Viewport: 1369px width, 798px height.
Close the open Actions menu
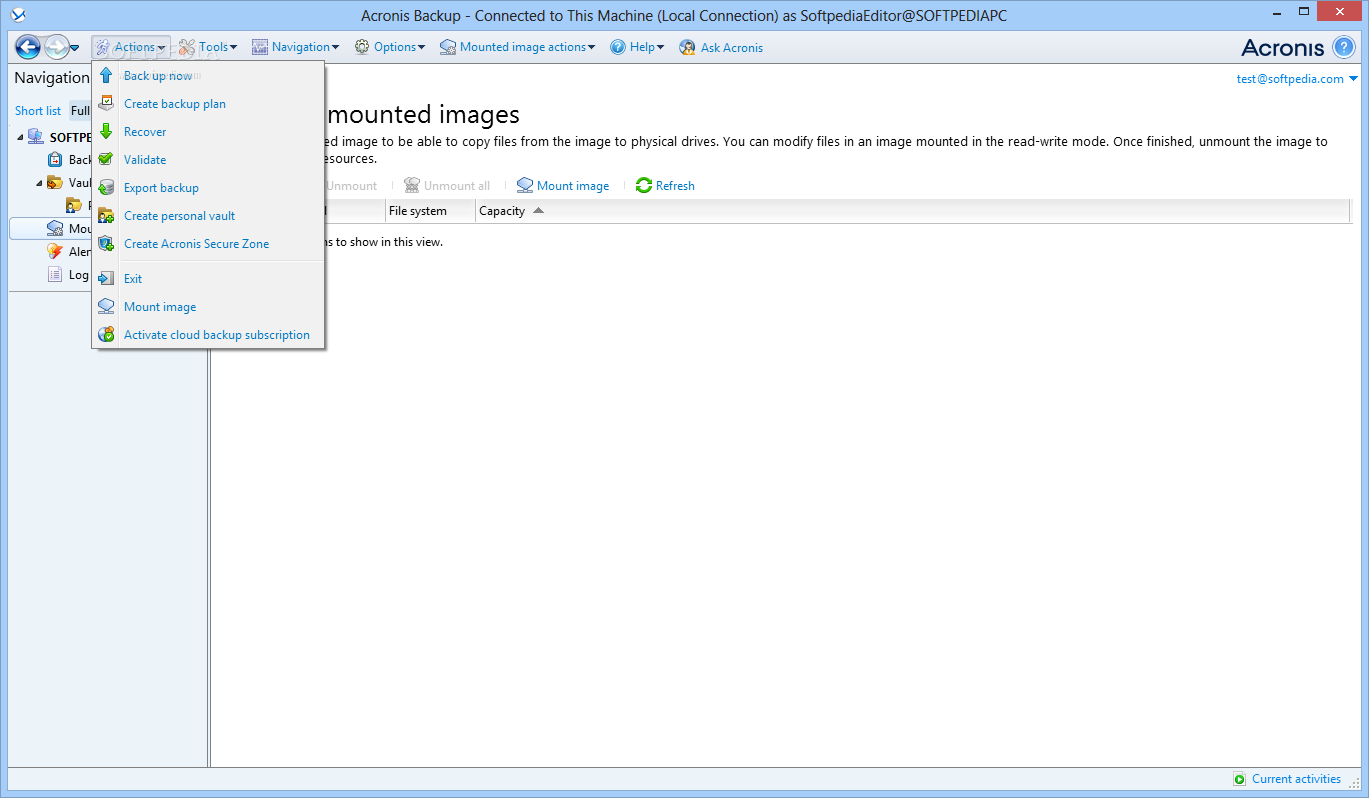(131, 47)
